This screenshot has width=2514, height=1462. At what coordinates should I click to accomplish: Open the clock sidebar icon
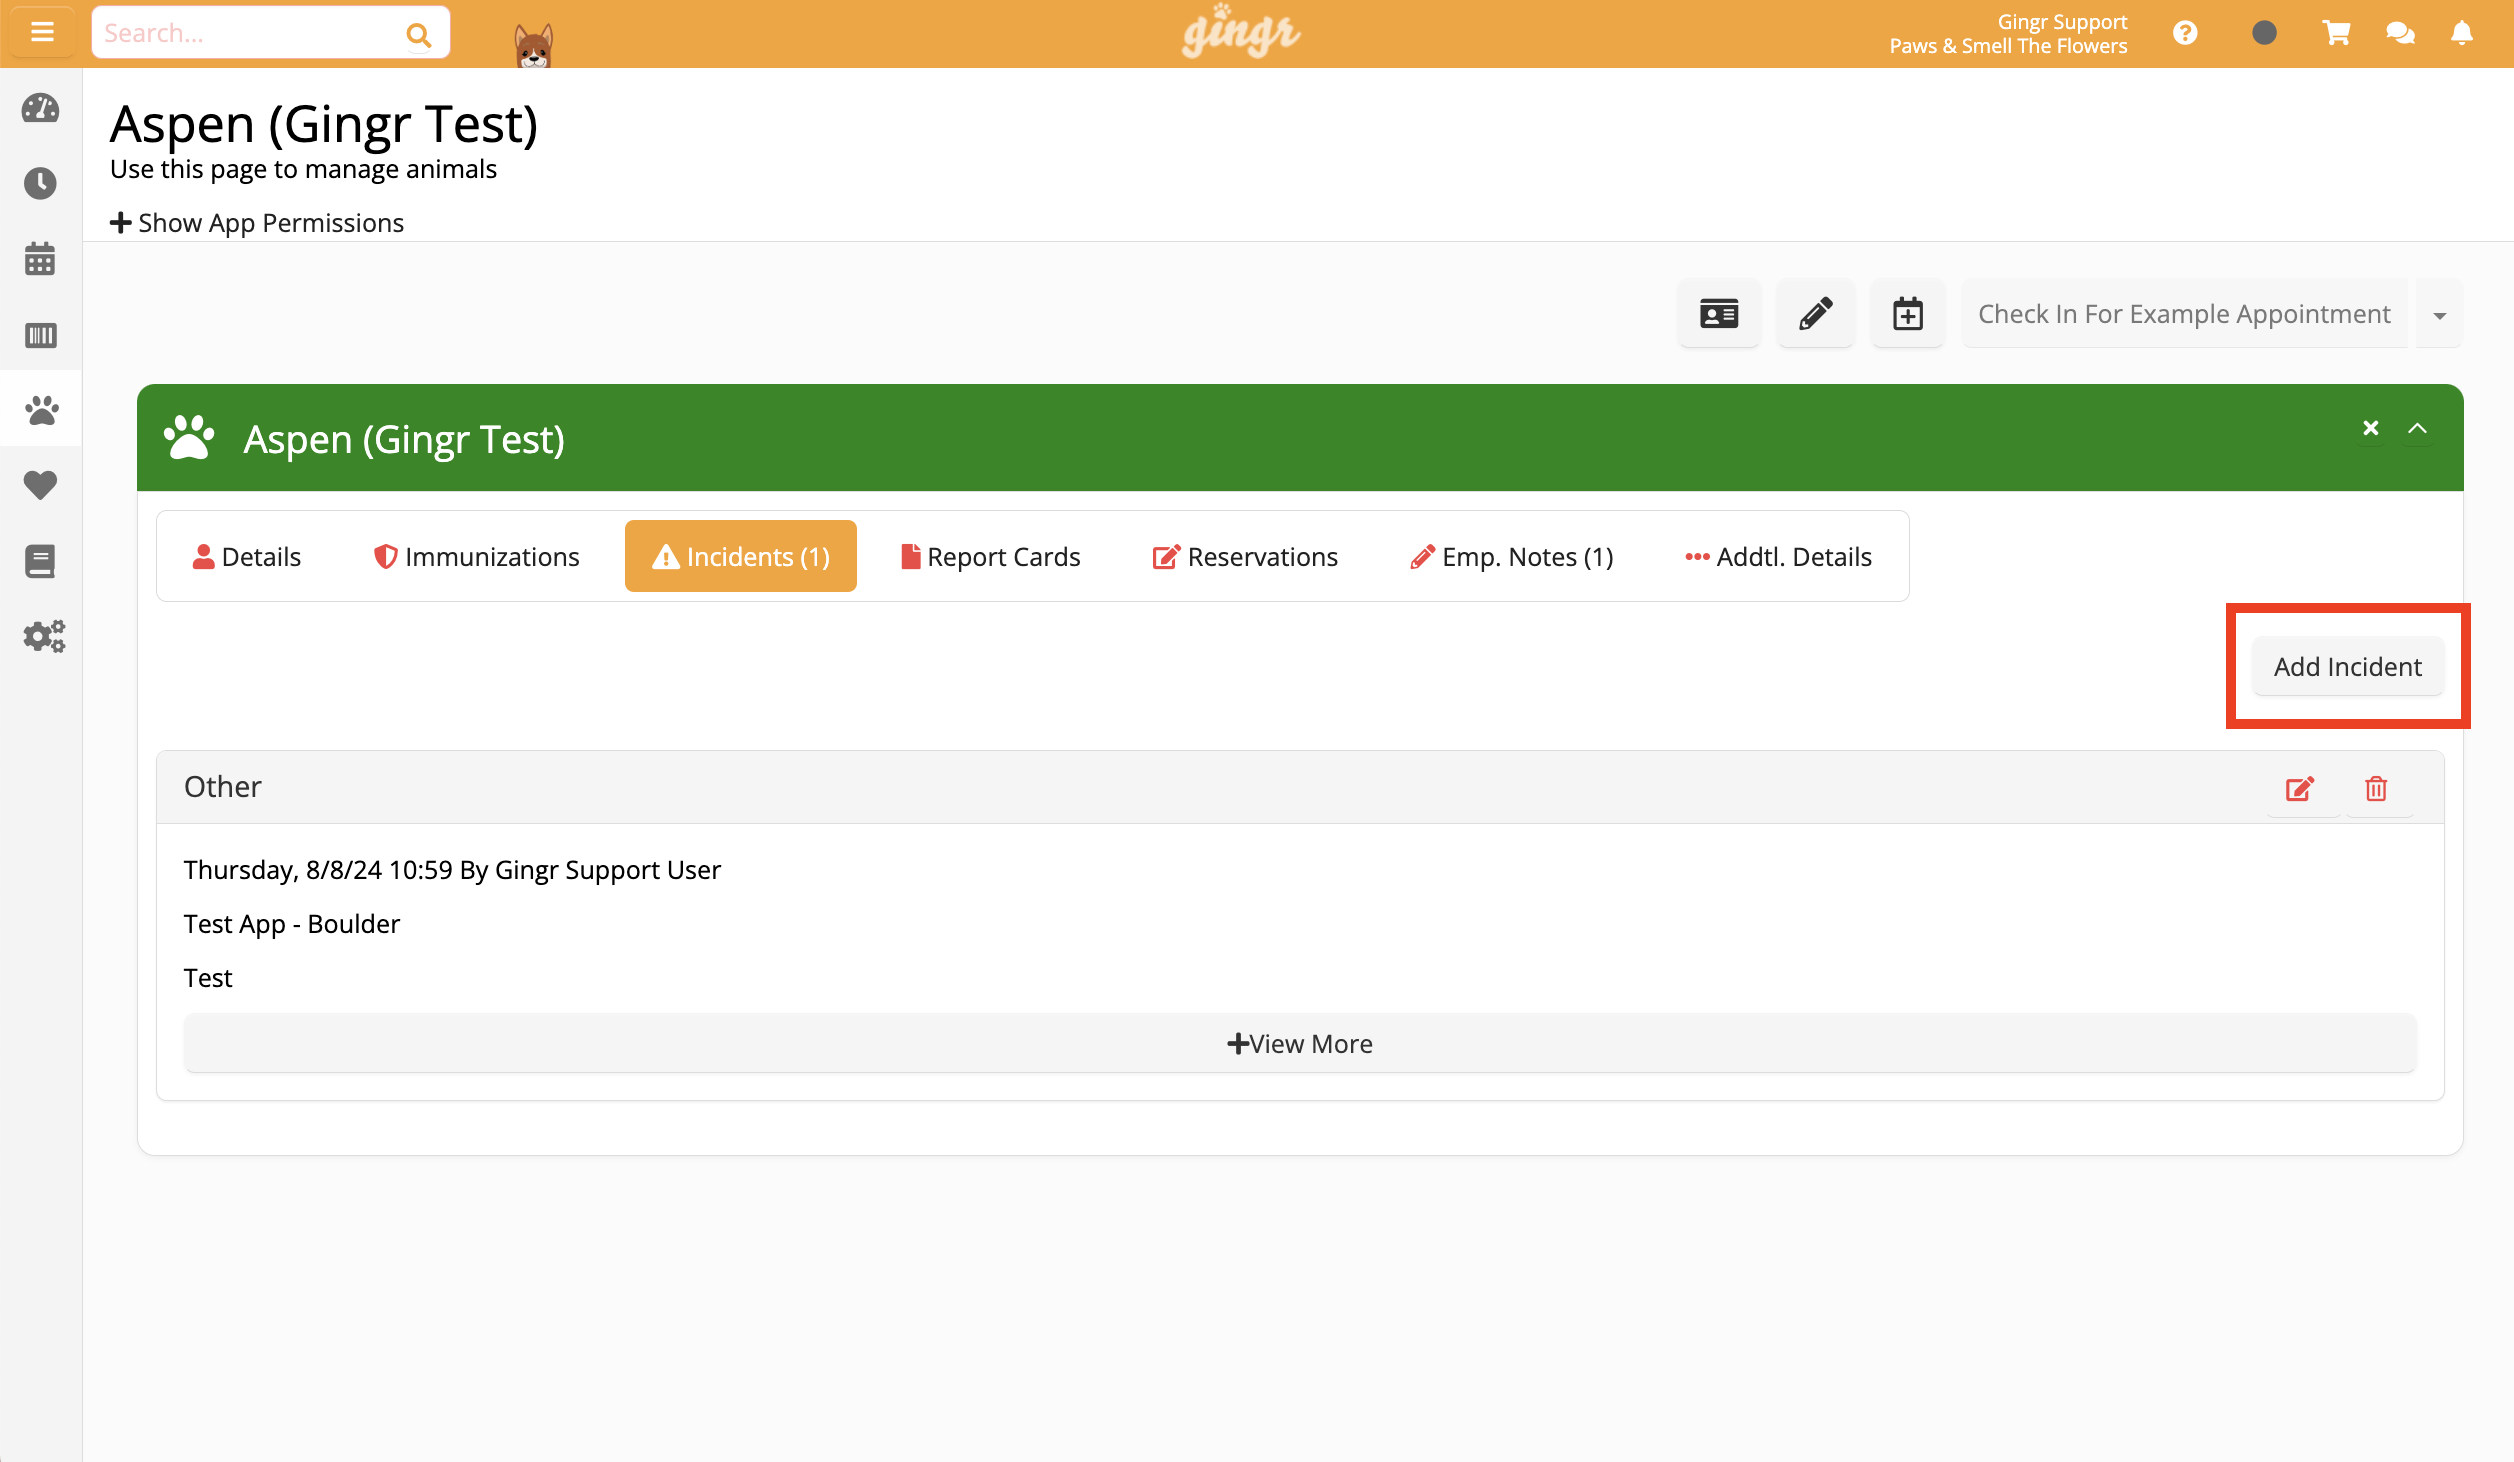[x=41, y=183]
